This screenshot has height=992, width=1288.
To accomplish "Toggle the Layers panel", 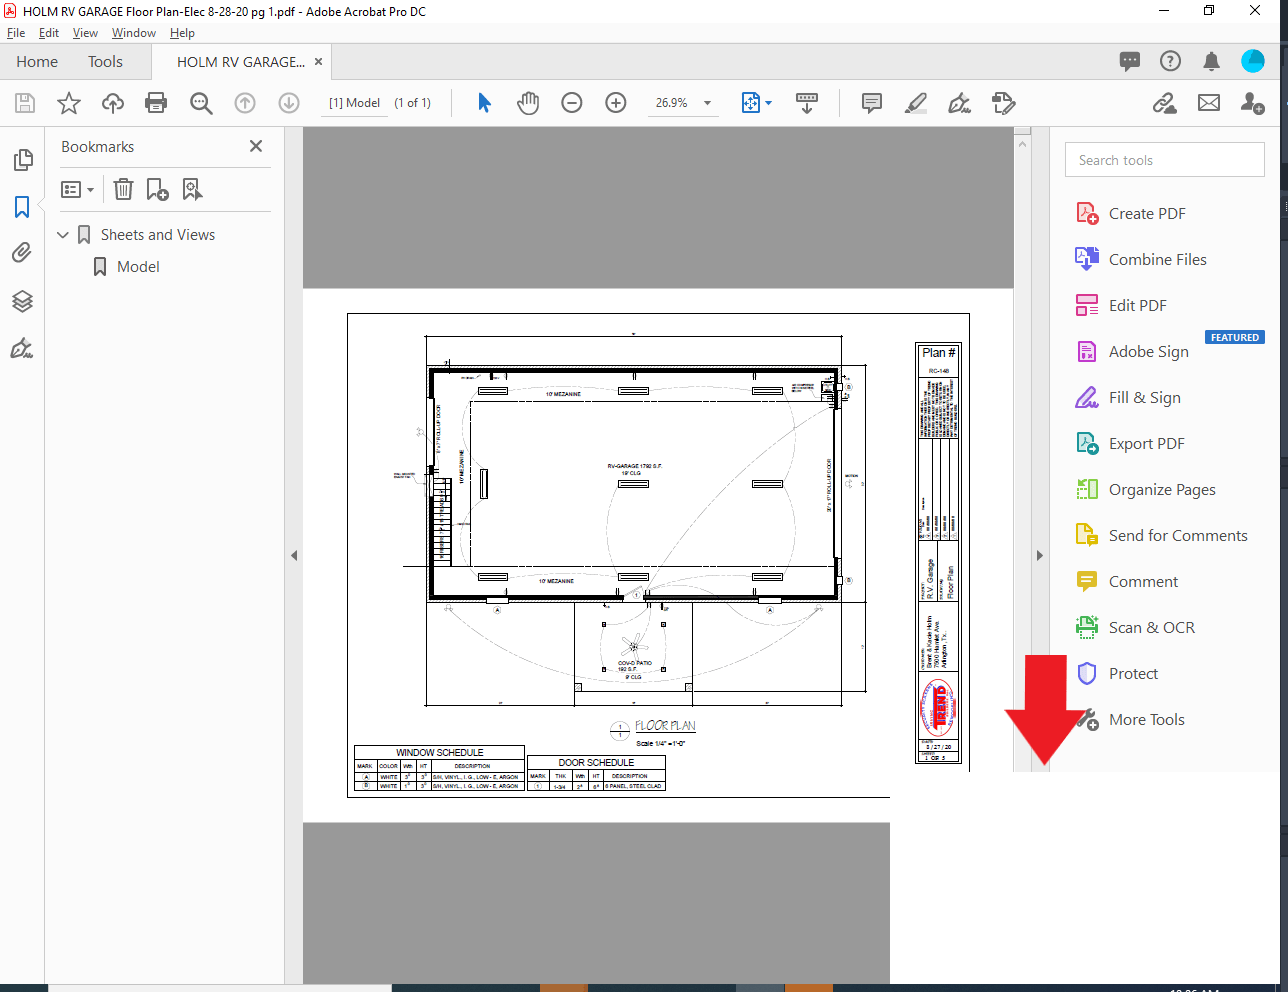I will coord(22,301).
